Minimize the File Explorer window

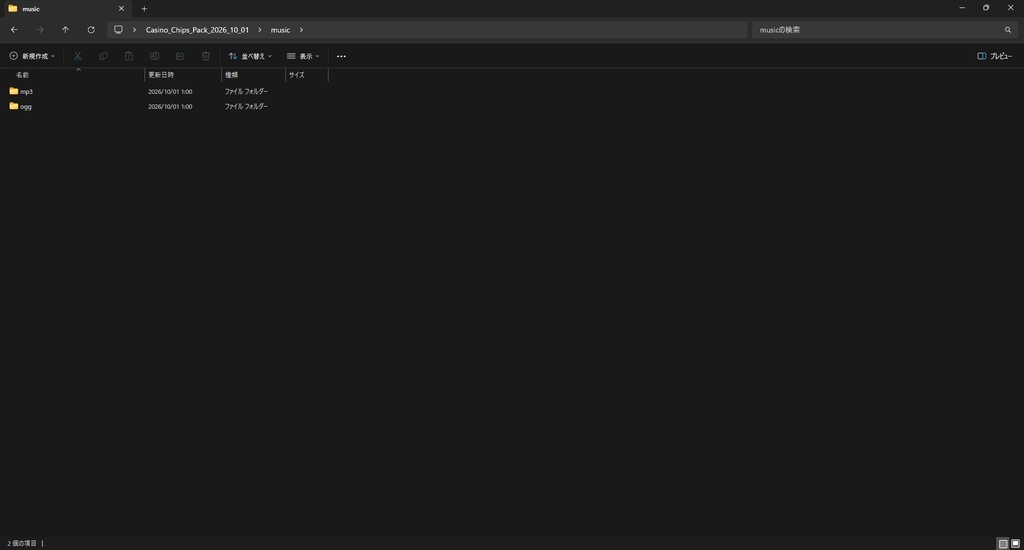coord(962,8)
